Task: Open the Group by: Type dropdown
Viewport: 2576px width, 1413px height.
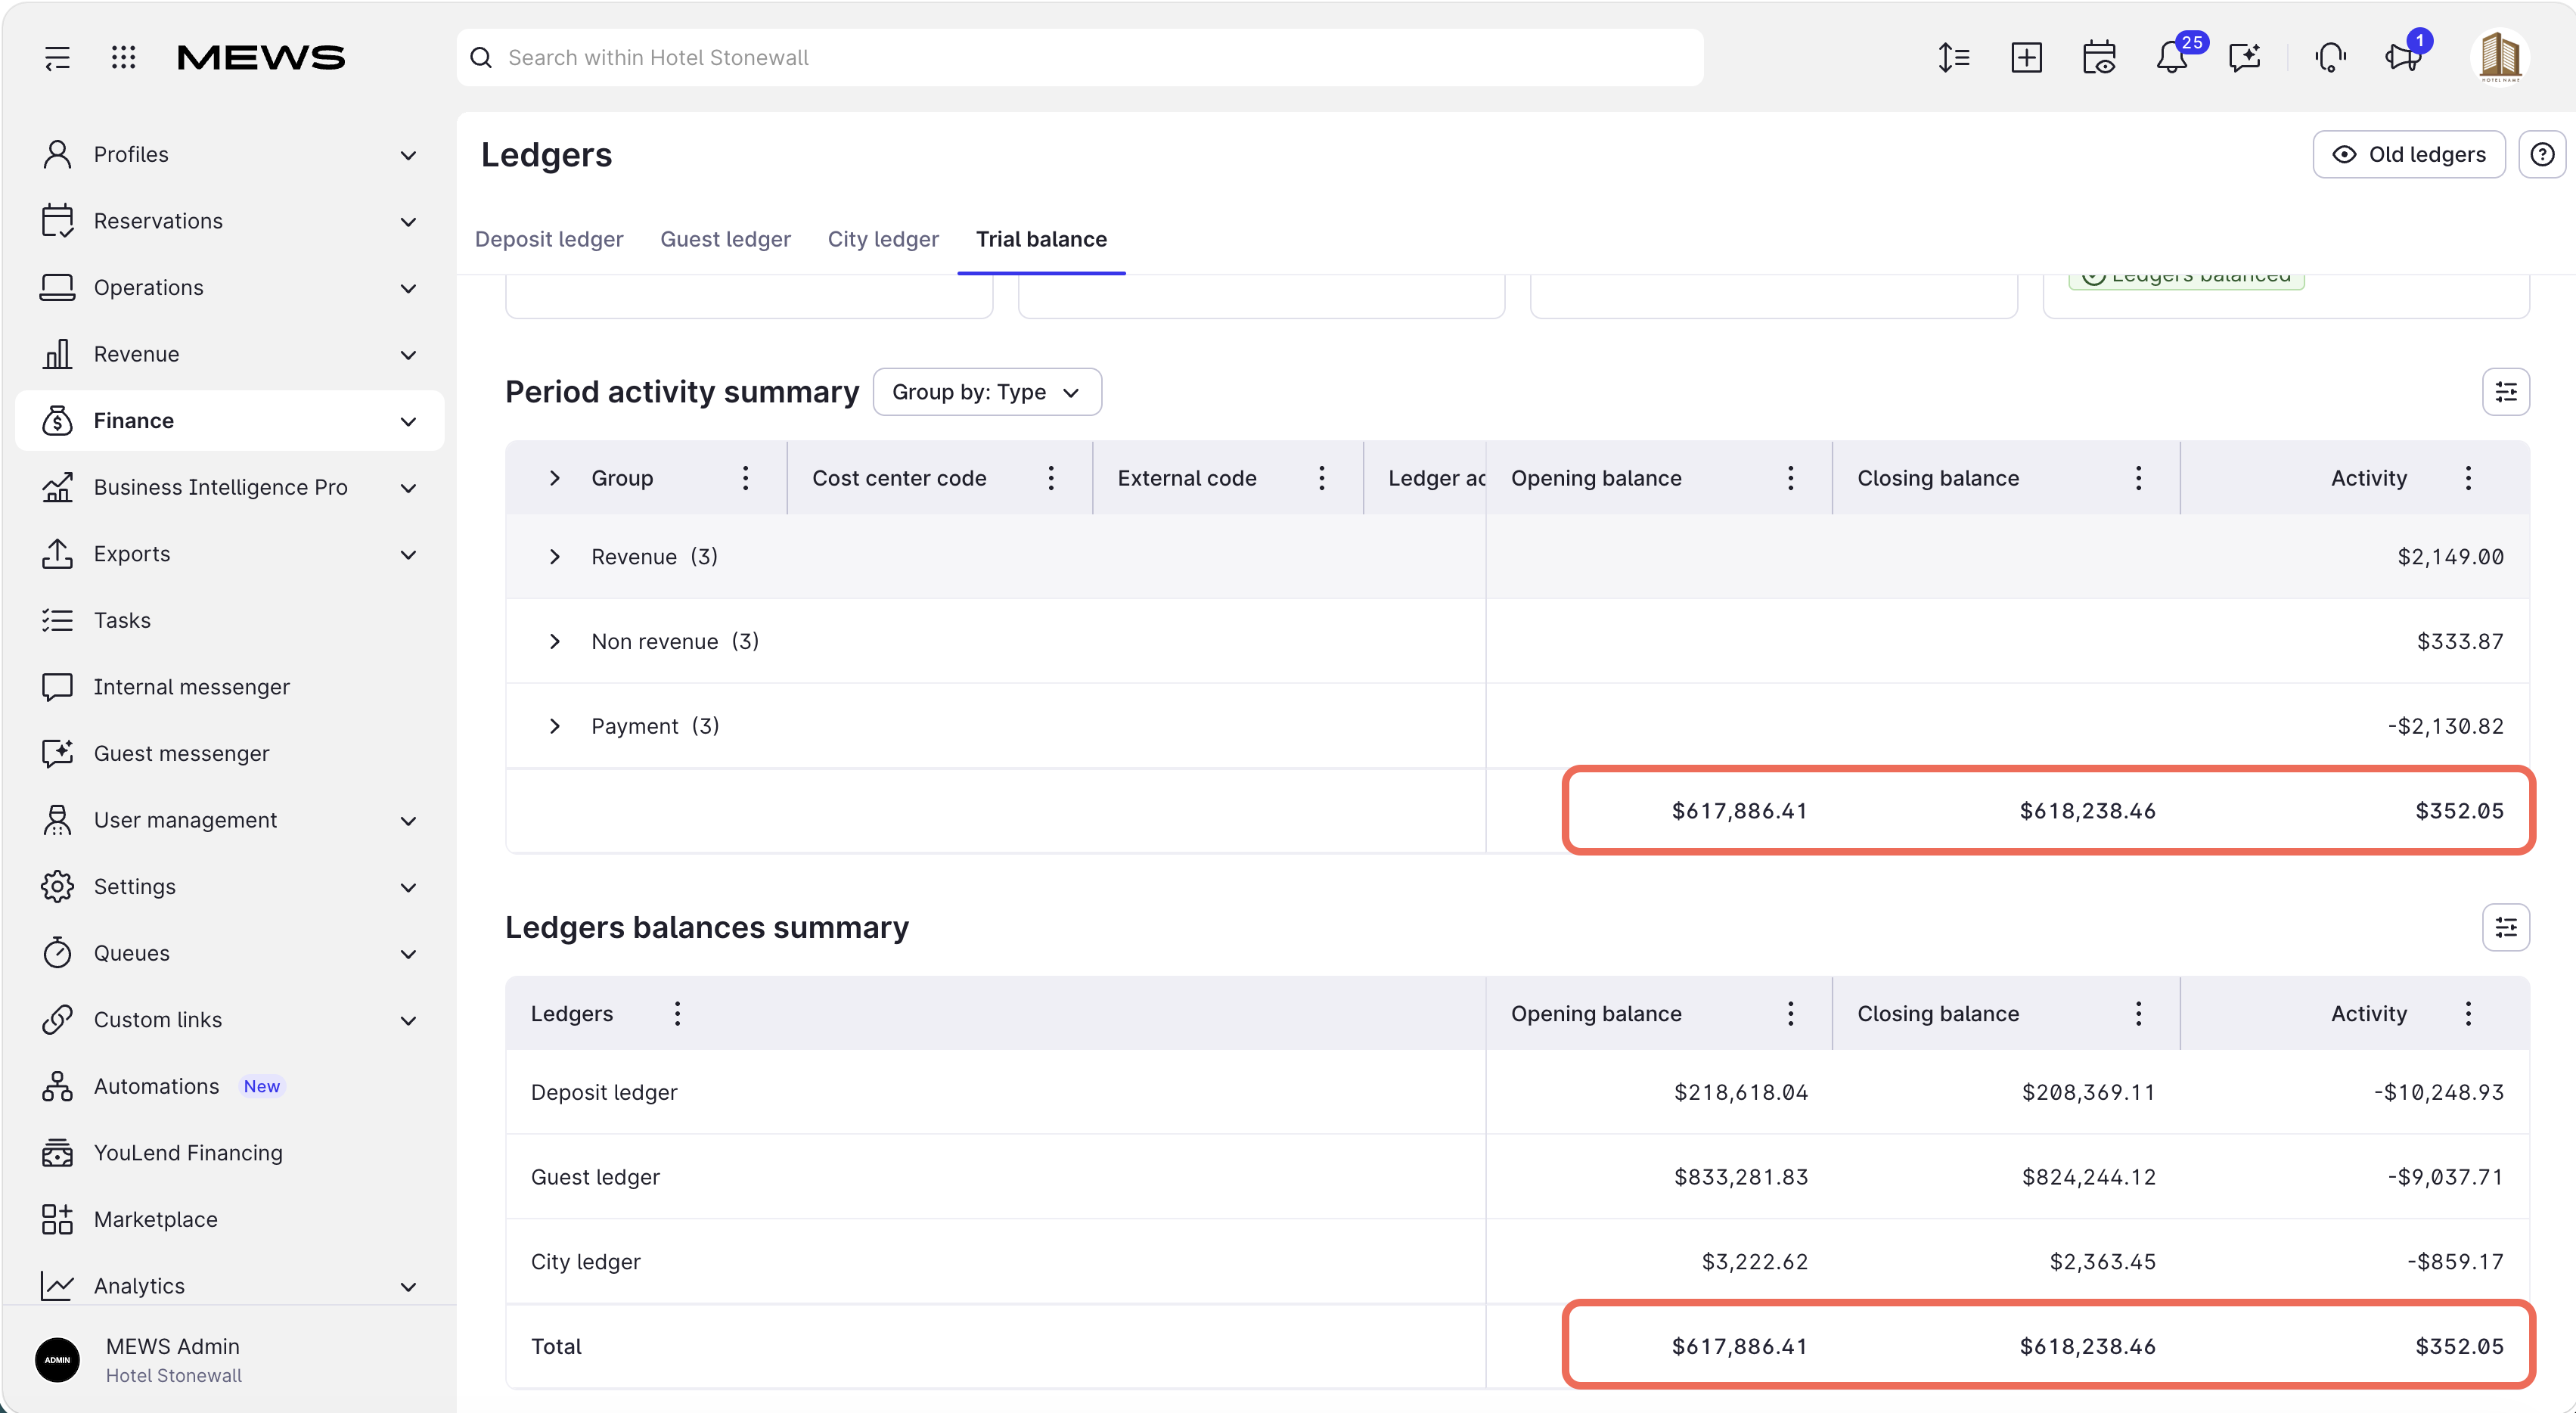Action: [x=987, y=392]
